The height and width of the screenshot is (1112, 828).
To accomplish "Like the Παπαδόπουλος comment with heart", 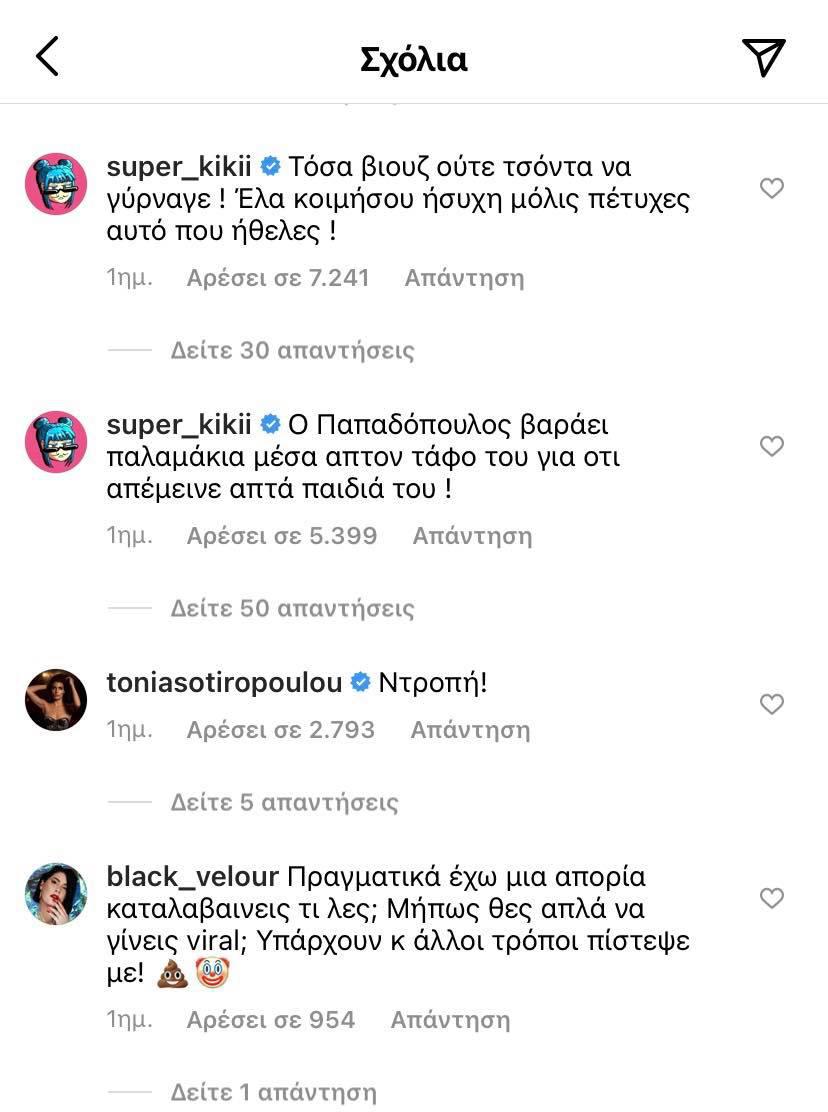I will [772, 446].
